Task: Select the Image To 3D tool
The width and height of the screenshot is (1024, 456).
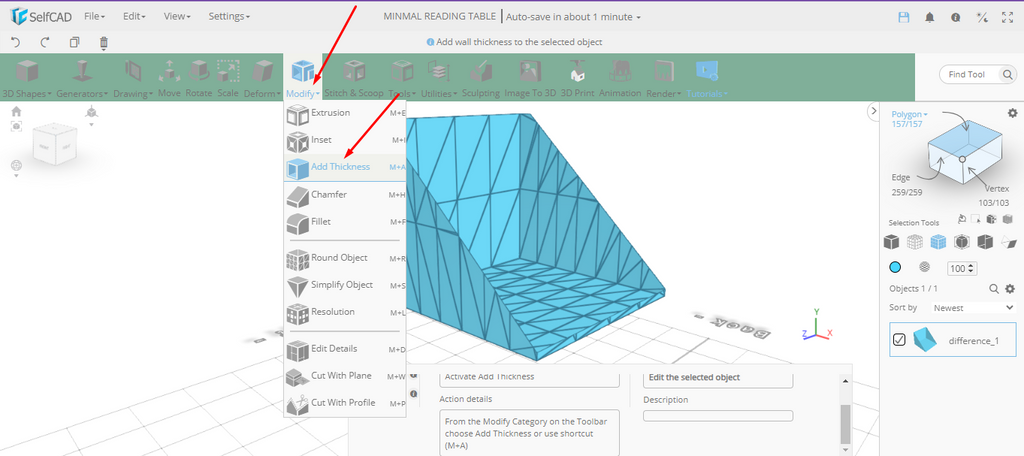Action: pos(529,76)
